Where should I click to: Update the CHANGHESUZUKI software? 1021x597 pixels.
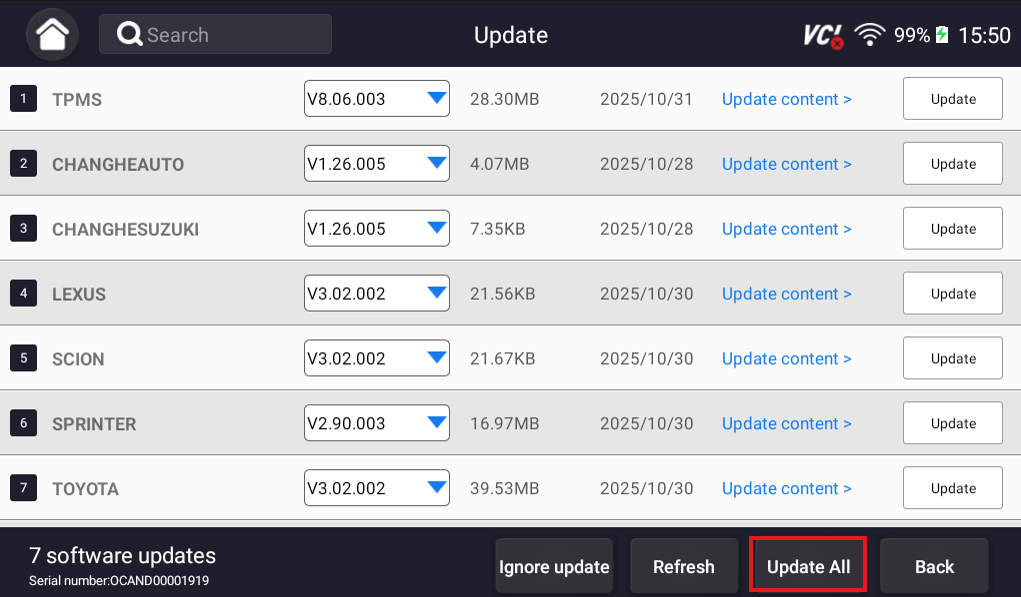[x=951, y=228]
